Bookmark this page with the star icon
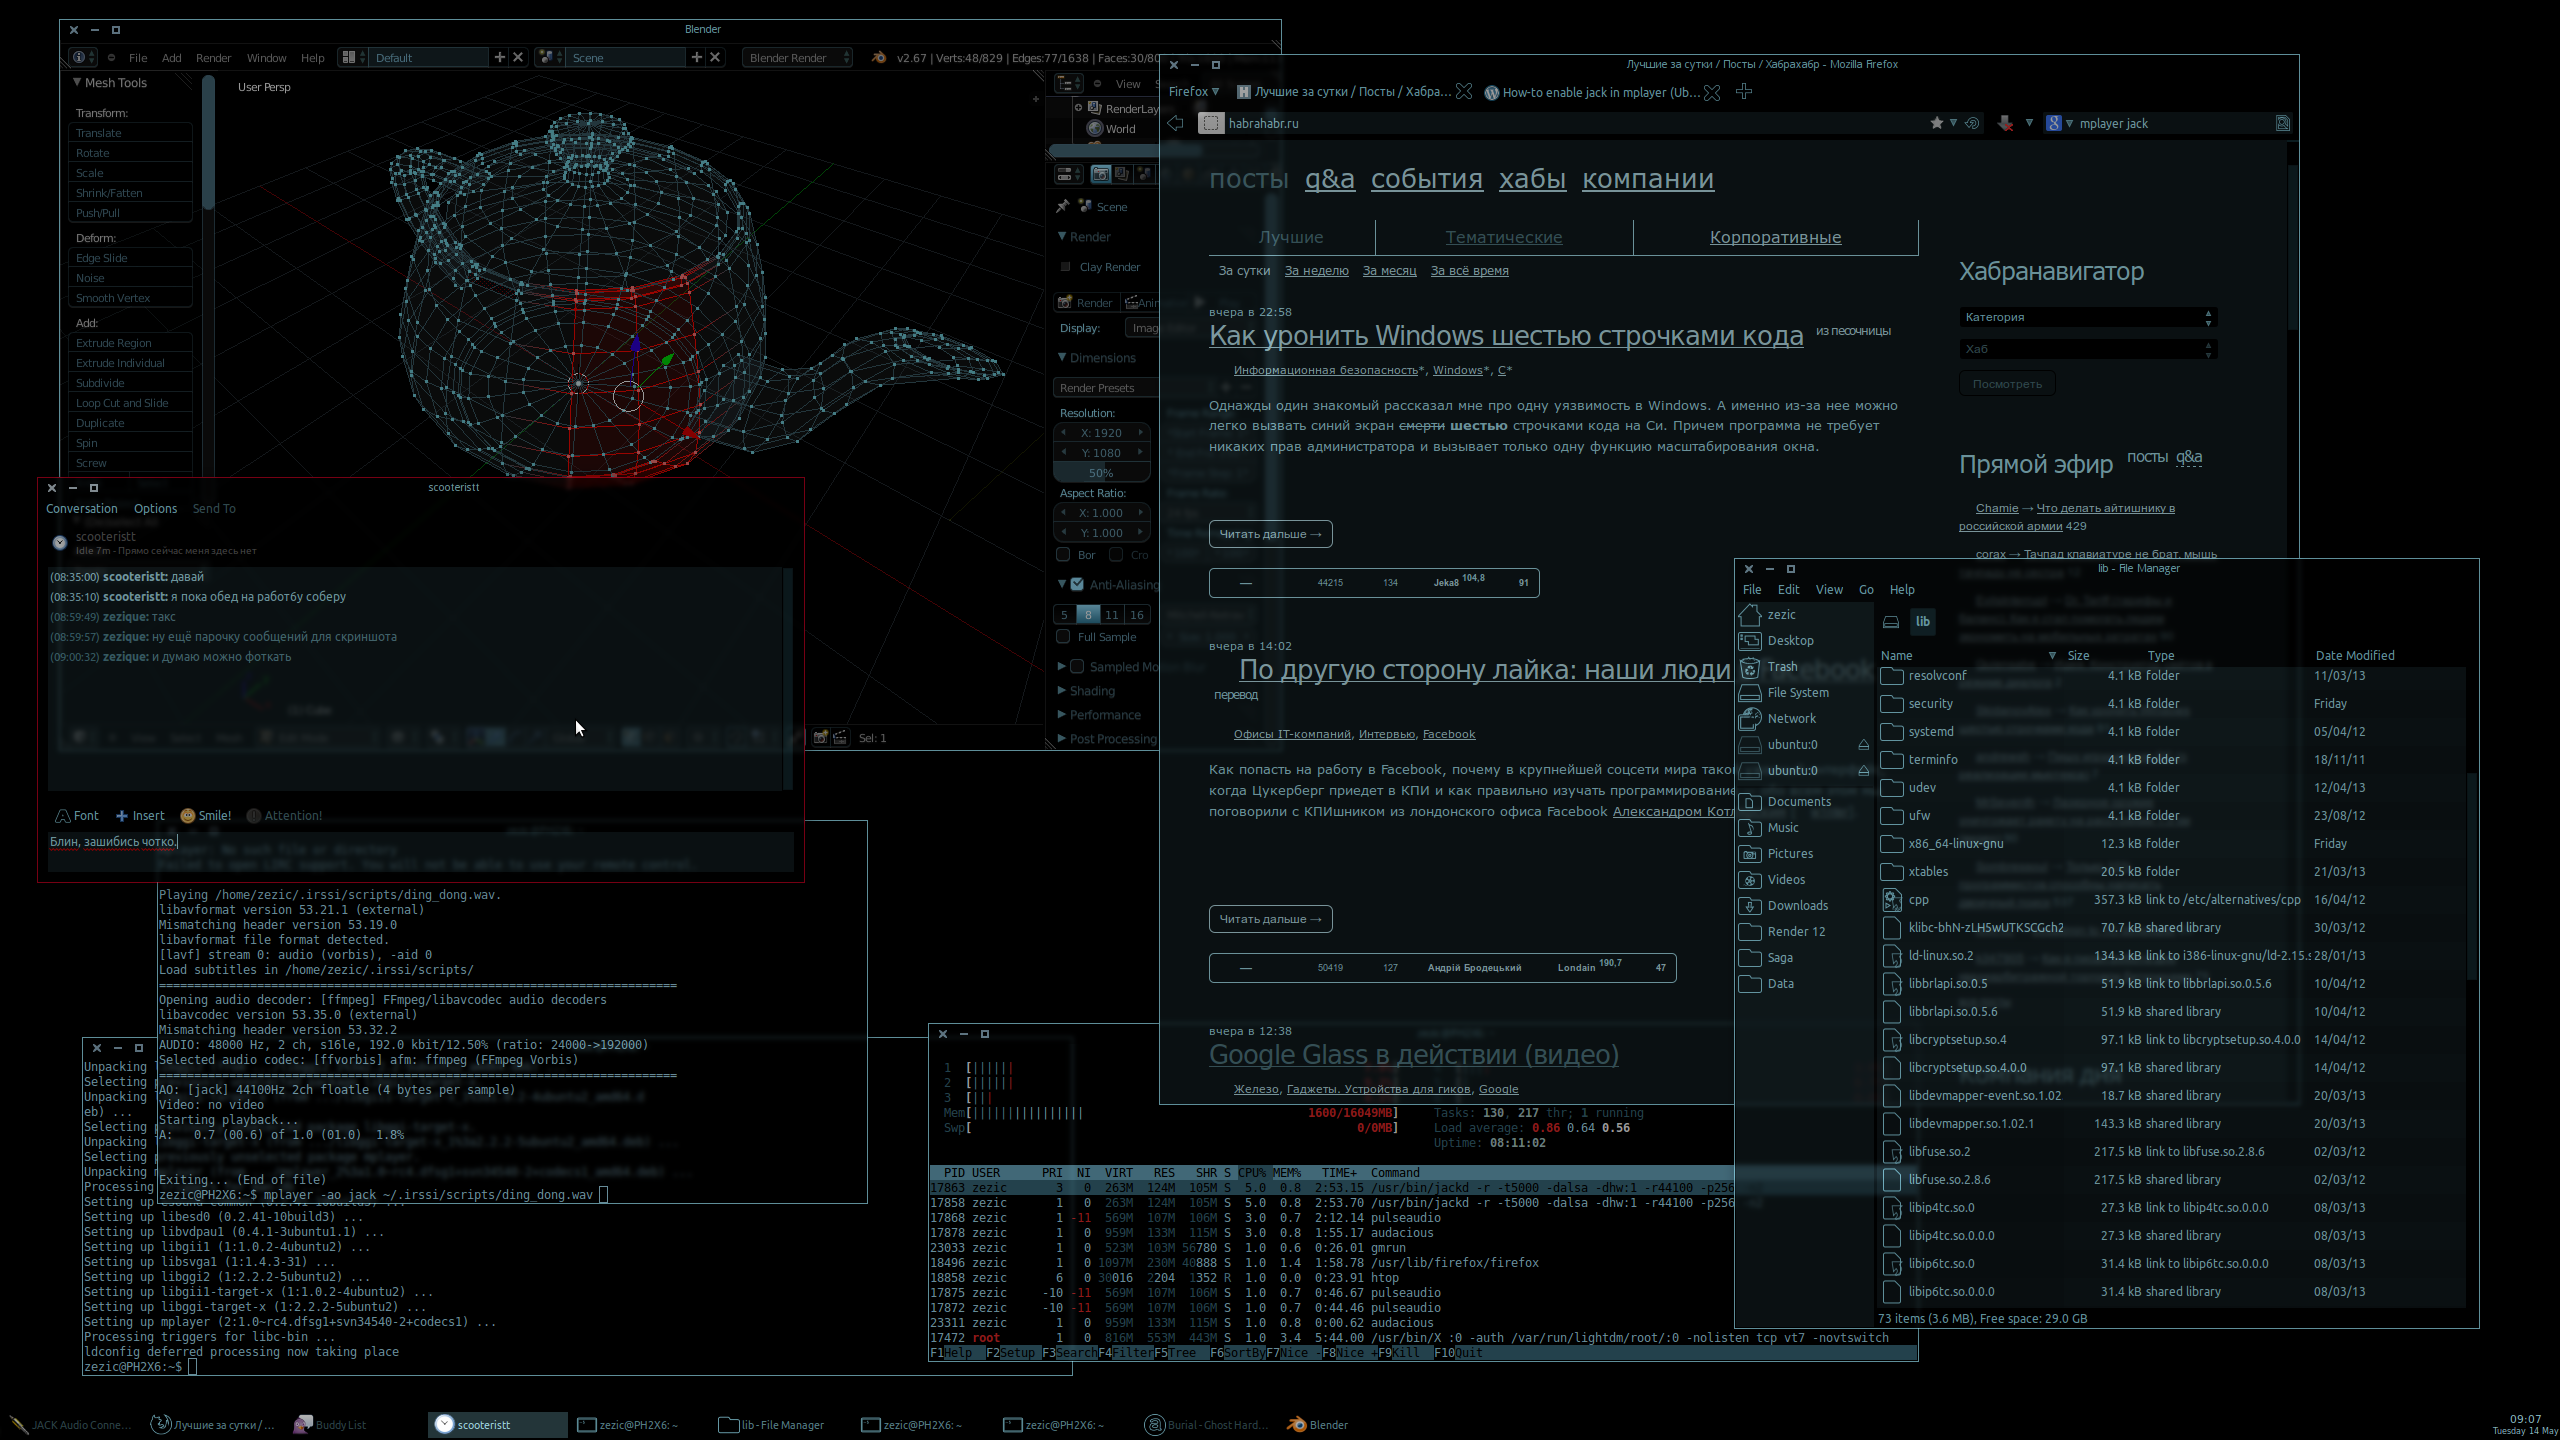 click(x=1937, y=123)
